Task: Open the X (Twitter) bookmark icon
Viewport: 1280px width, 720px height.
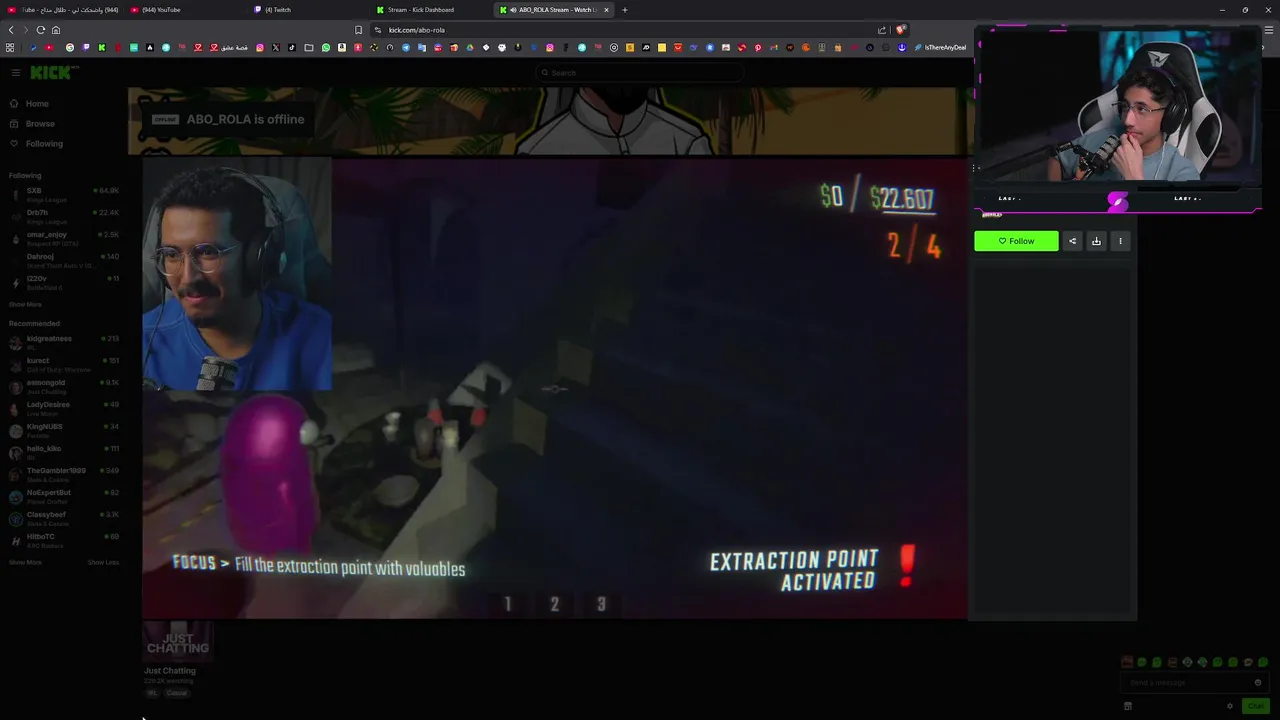Action: (276, 48)
